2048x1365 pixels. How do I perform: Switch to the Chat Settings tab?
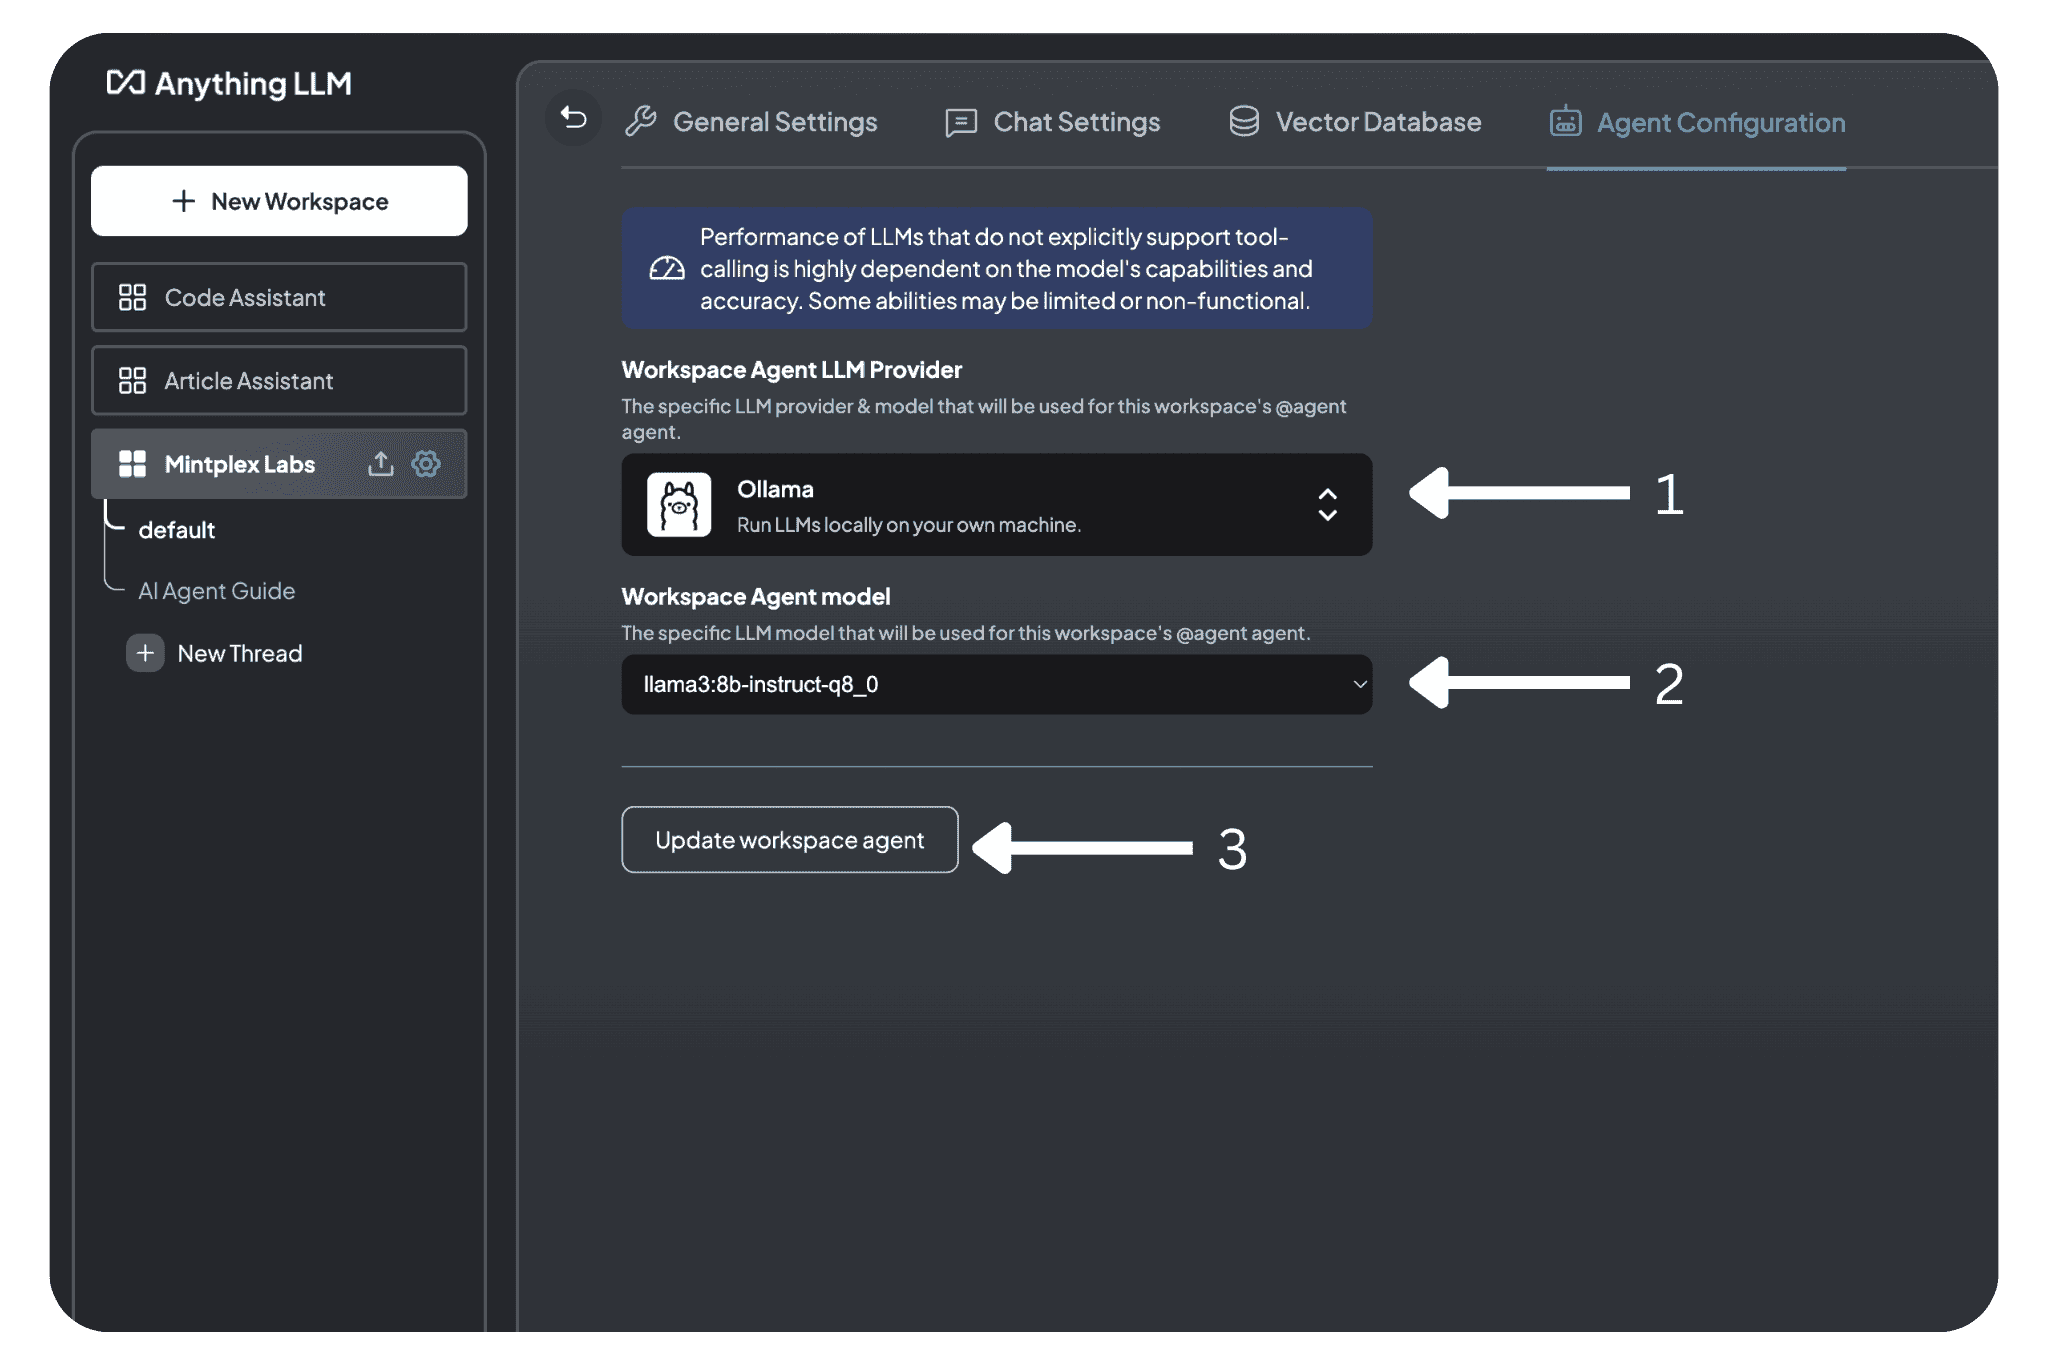point(1053,122)
